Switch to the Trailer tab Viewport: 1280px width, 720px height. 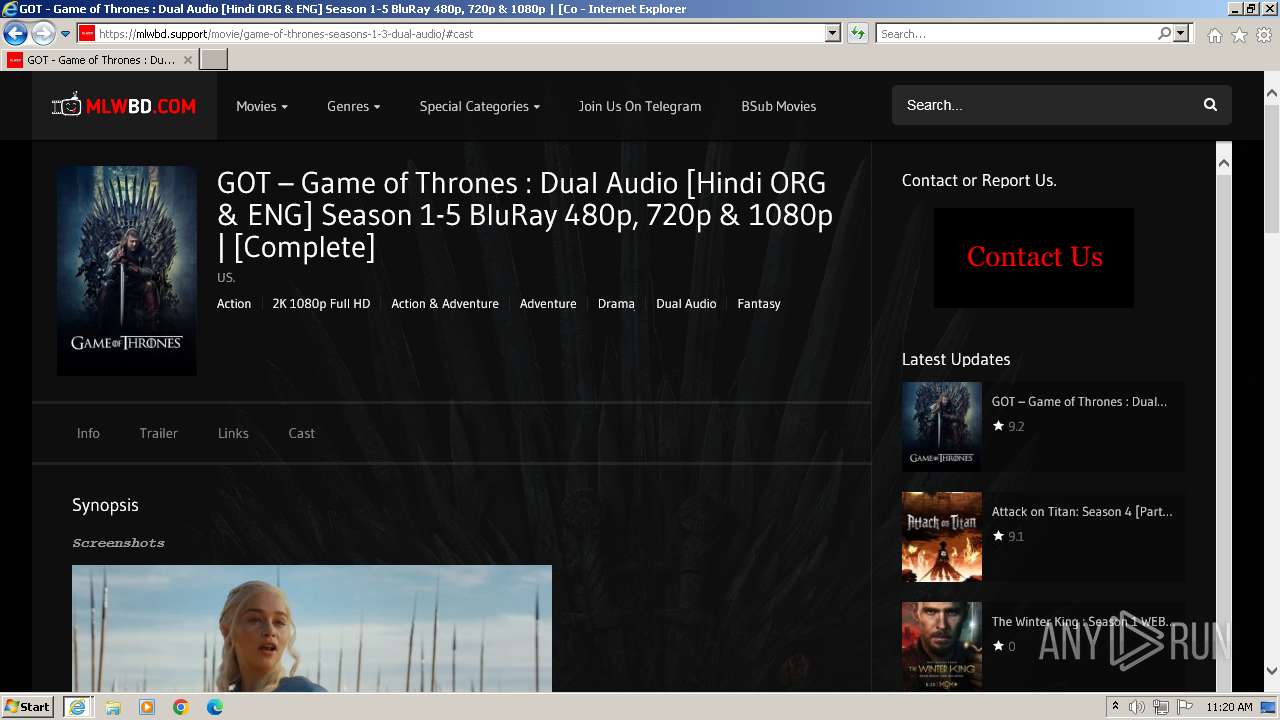tap(158, 433)
